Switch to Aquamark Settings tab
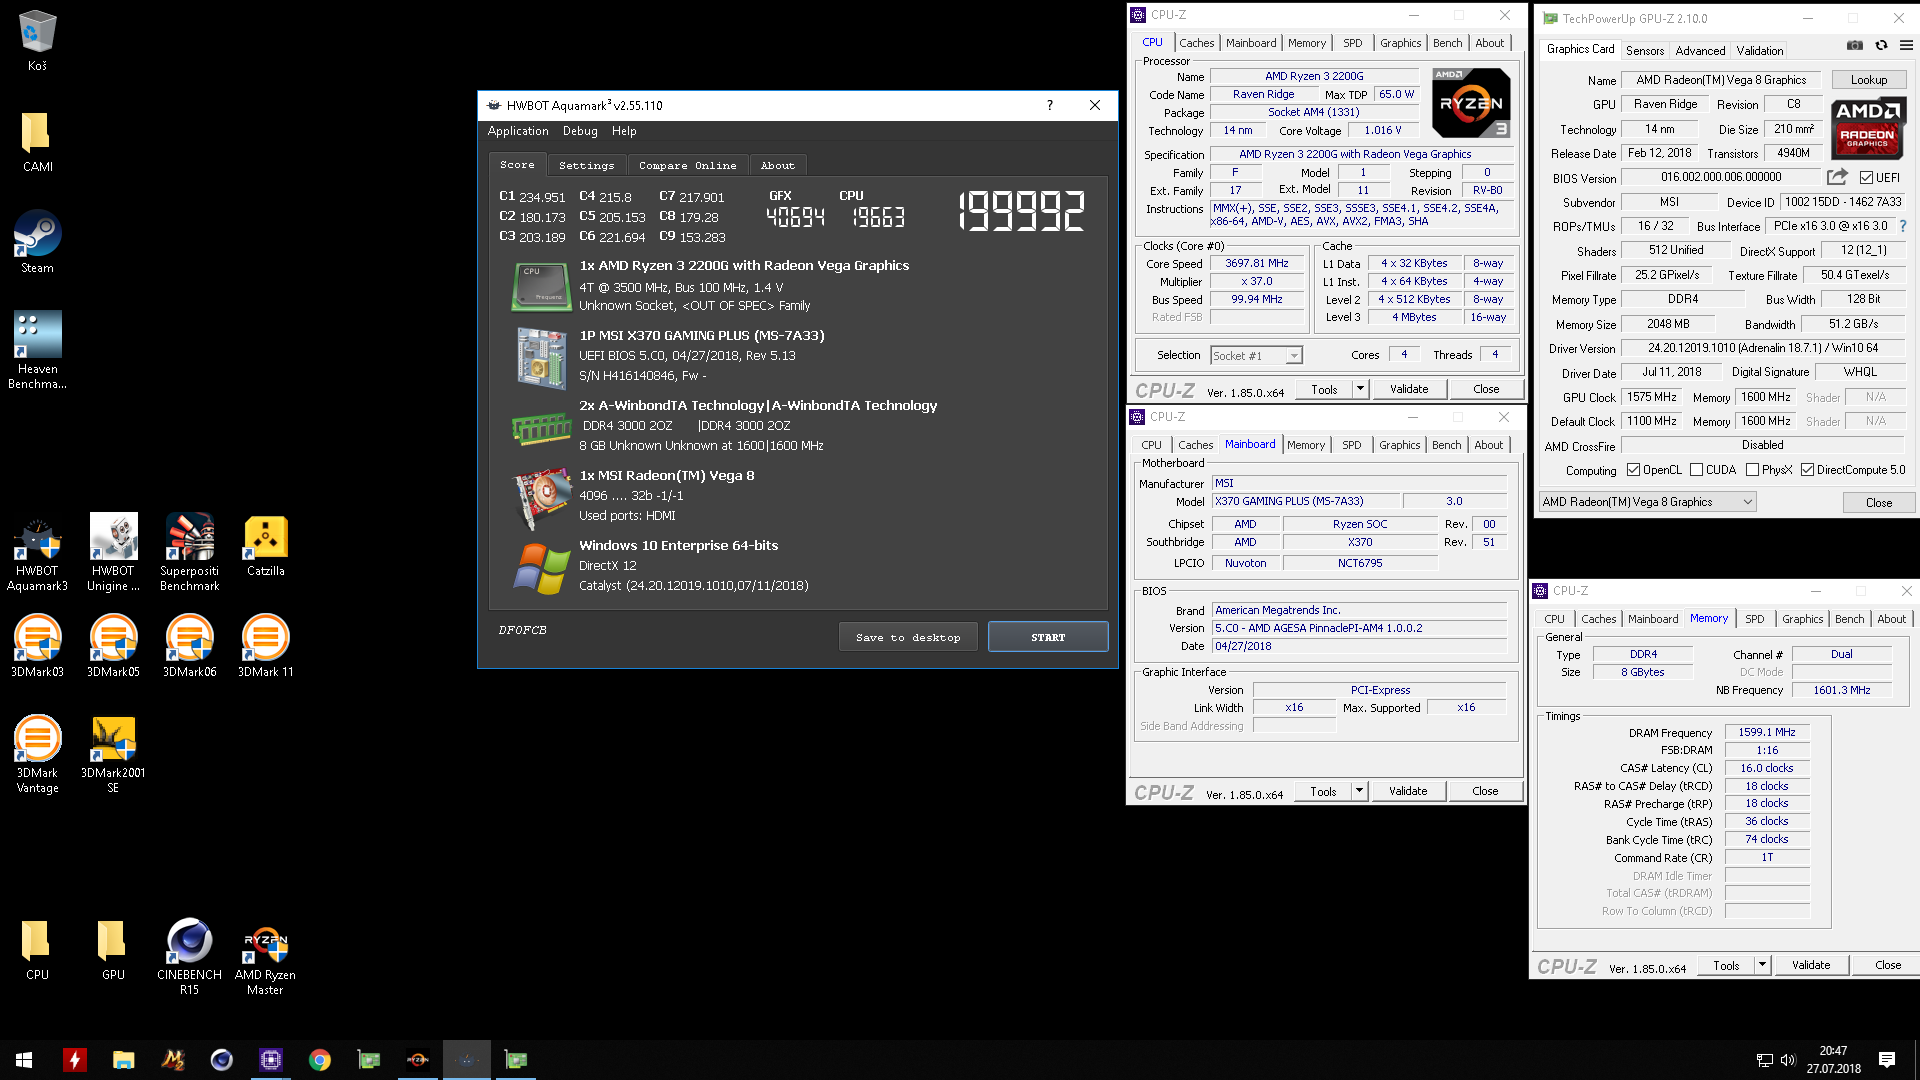The width and height of the screenshot is (1920, 1080). [x=586, y=165]
